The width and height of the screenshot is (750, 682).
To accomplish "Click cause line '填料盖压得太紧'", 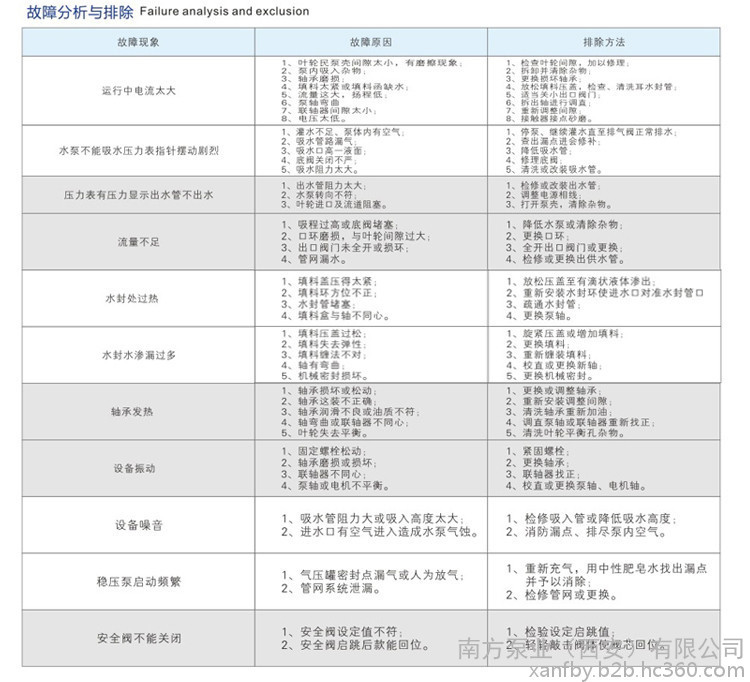I will click(x=330, y=281).
